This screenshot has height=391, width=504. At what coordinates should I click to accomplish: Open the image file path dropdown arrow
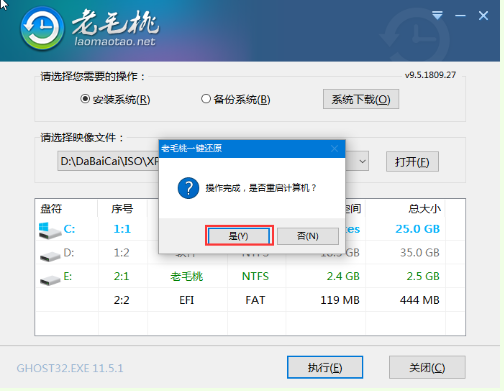pos(362,162)
